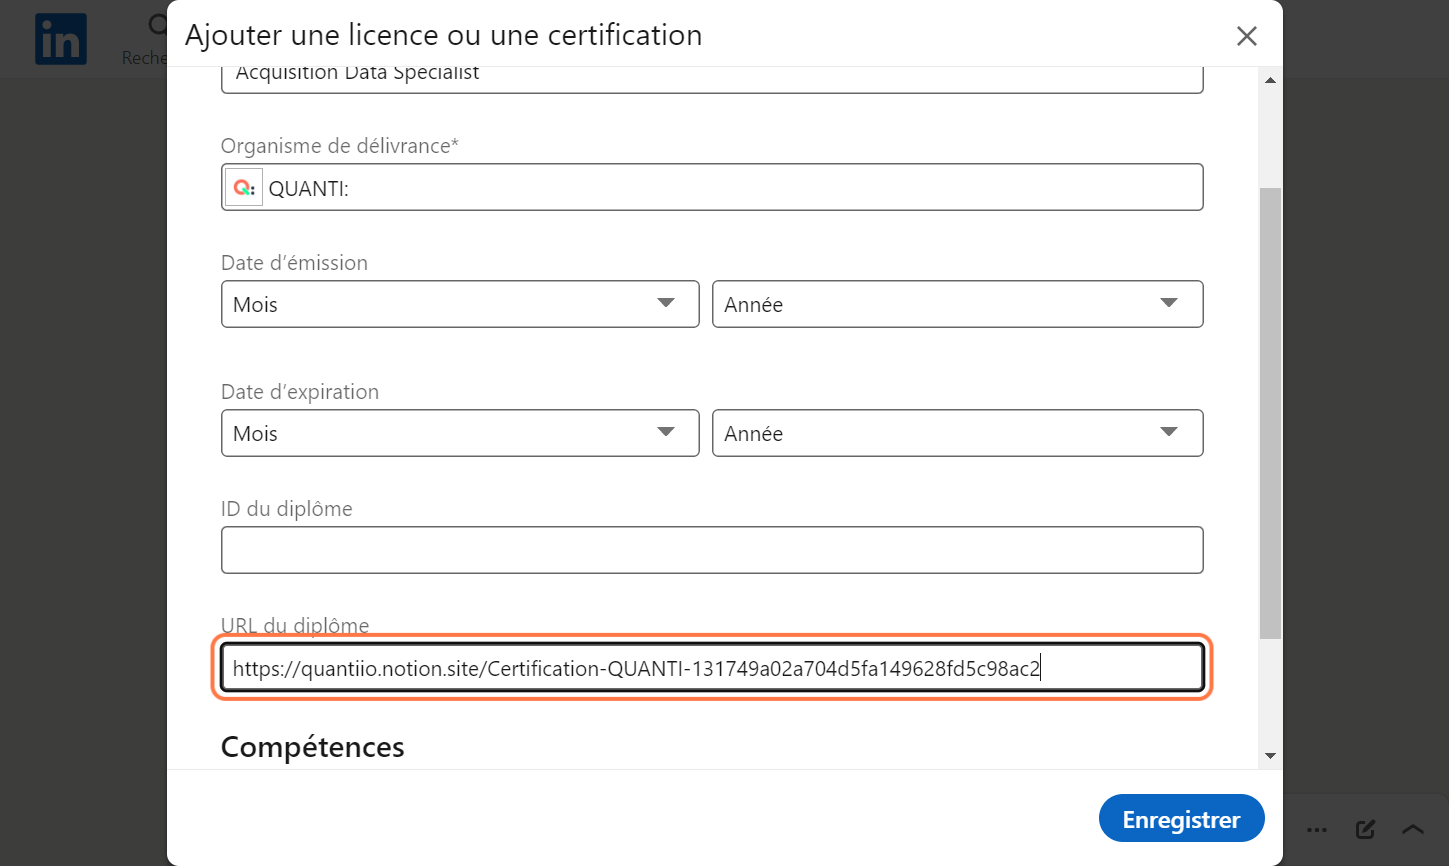Open the issue date Mois dropdown

(x=460, y=304)
